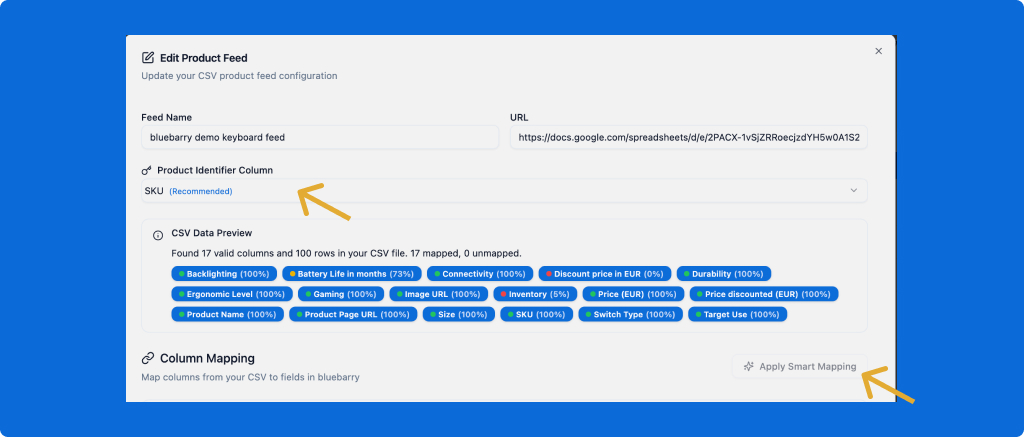Select the Backlighting (100%) column tag
This screenshot has width=1024, height=437.
coord(224,274)
